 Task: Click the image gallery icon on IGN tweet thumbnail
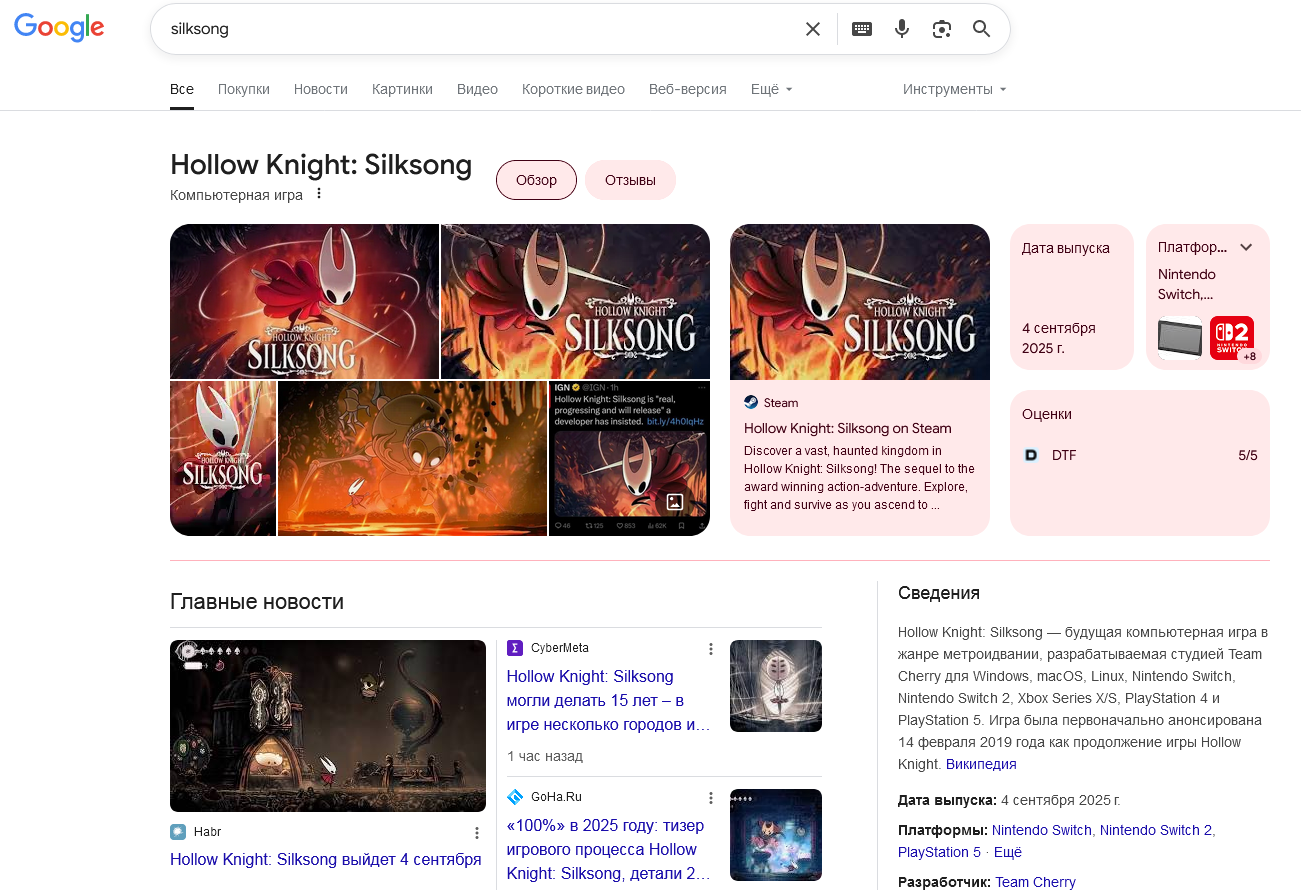[x=675, y=502]
